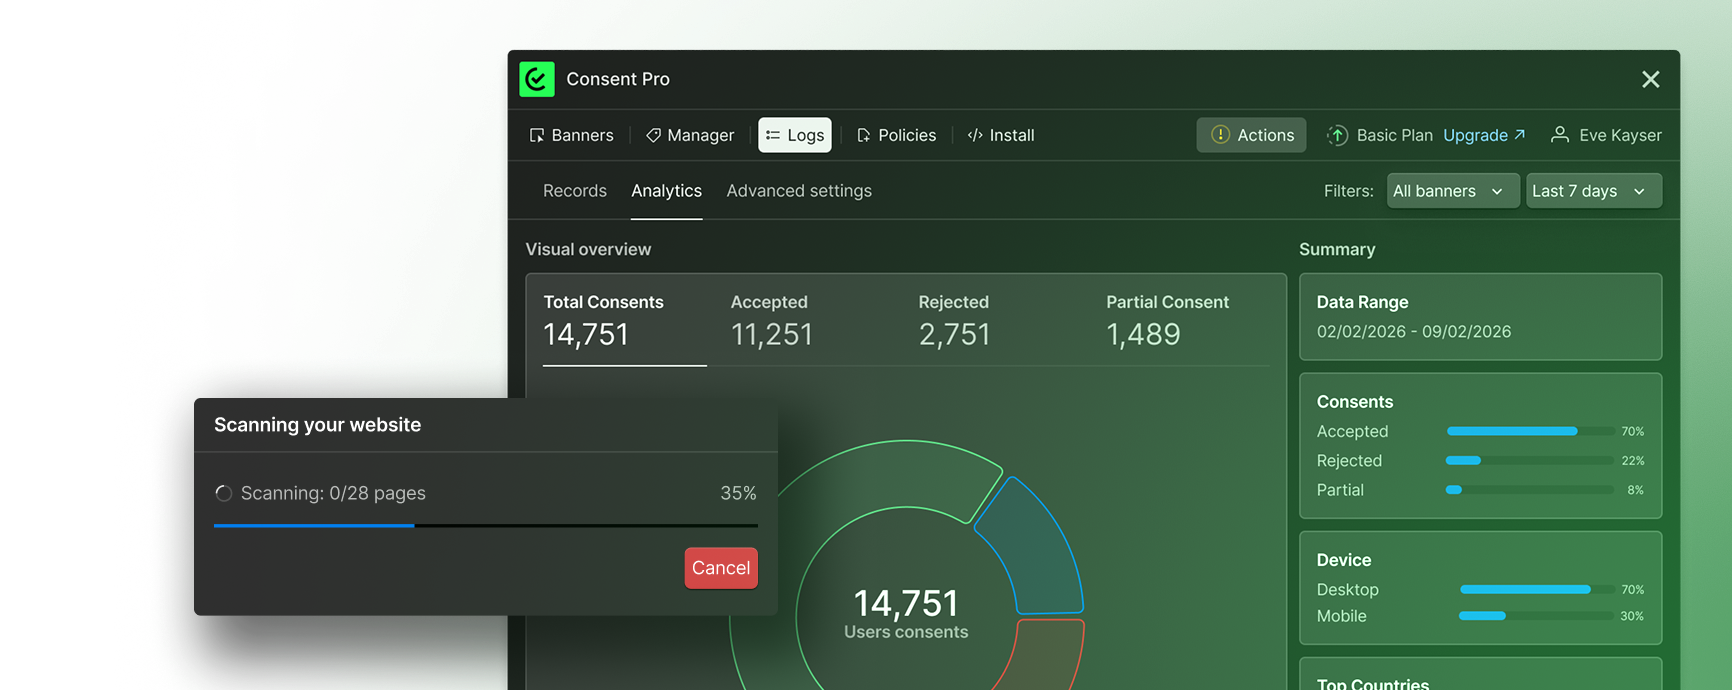Image resolution: width=1732 pixels, height=690 pixels.
Task: Click the Logs list icon
Action: click(x=773, y=135)
